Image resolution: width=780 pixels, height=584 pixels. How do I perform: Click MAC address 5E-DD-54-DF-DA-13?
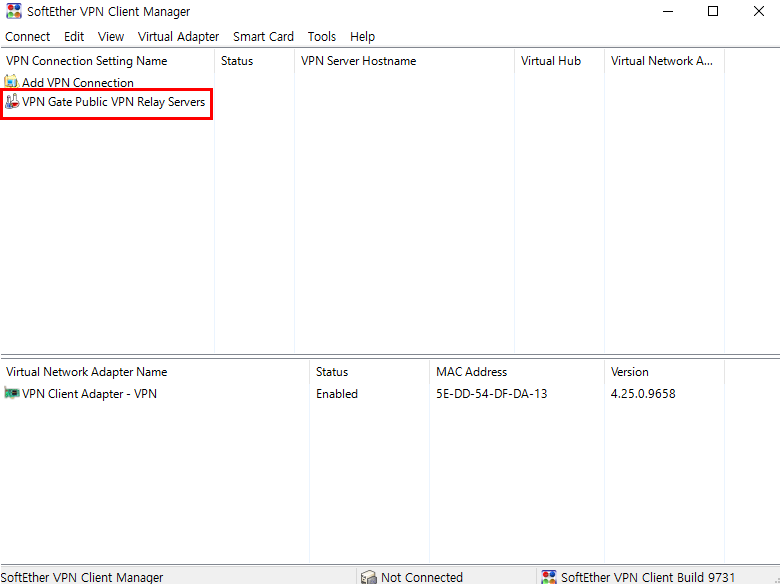[491, 394]
